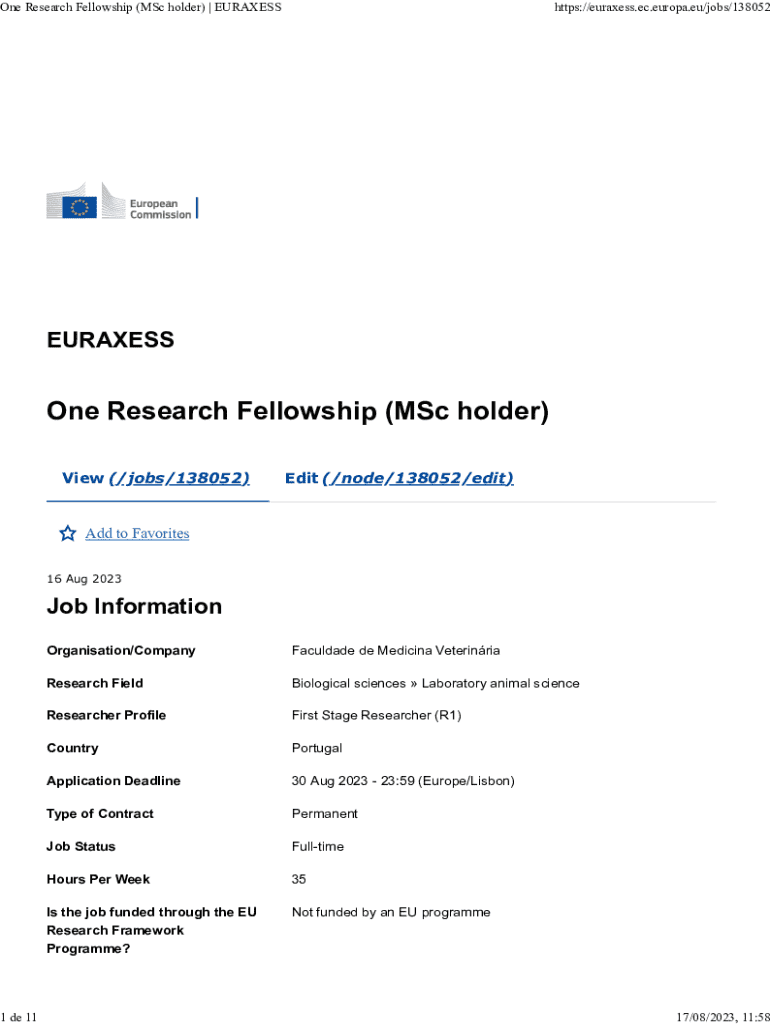
Task: Switch to the View tab
Action: (x=156, y=478)
